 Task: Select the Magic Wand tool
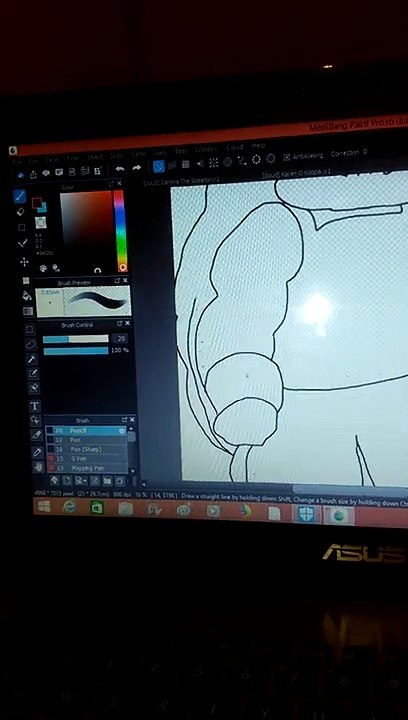tap(32, 359)
